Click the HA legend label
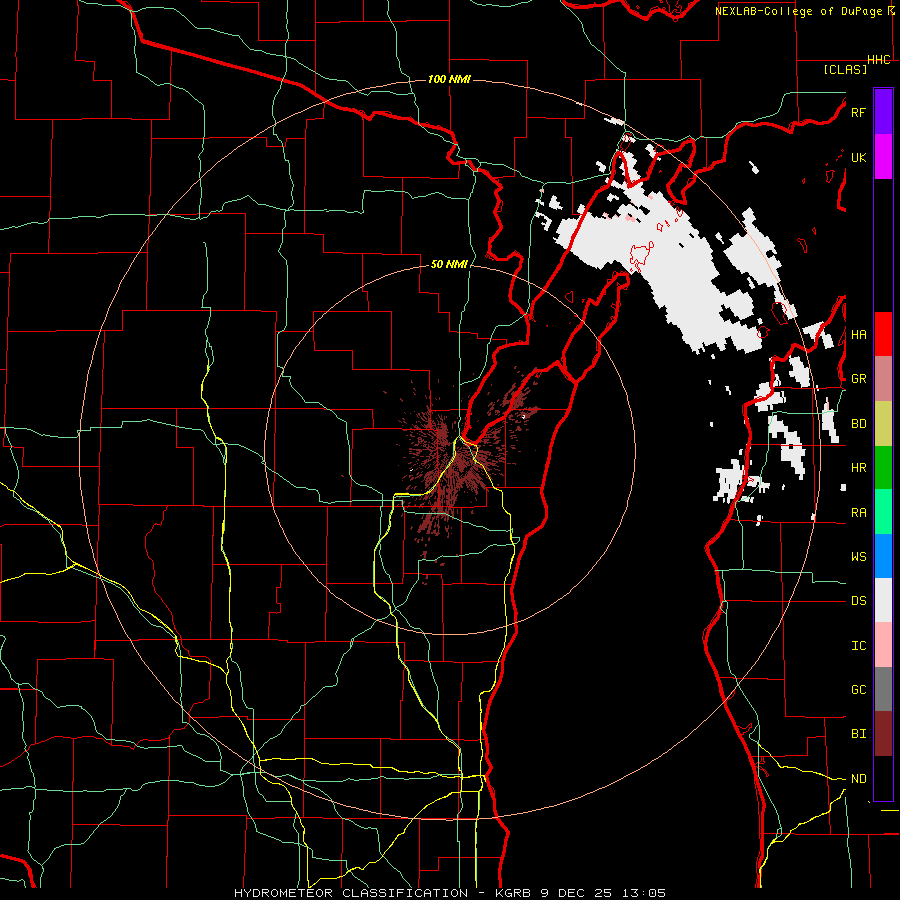Image resolution: width=900 pixels, height=900 pixels. [x=858, y=335]
